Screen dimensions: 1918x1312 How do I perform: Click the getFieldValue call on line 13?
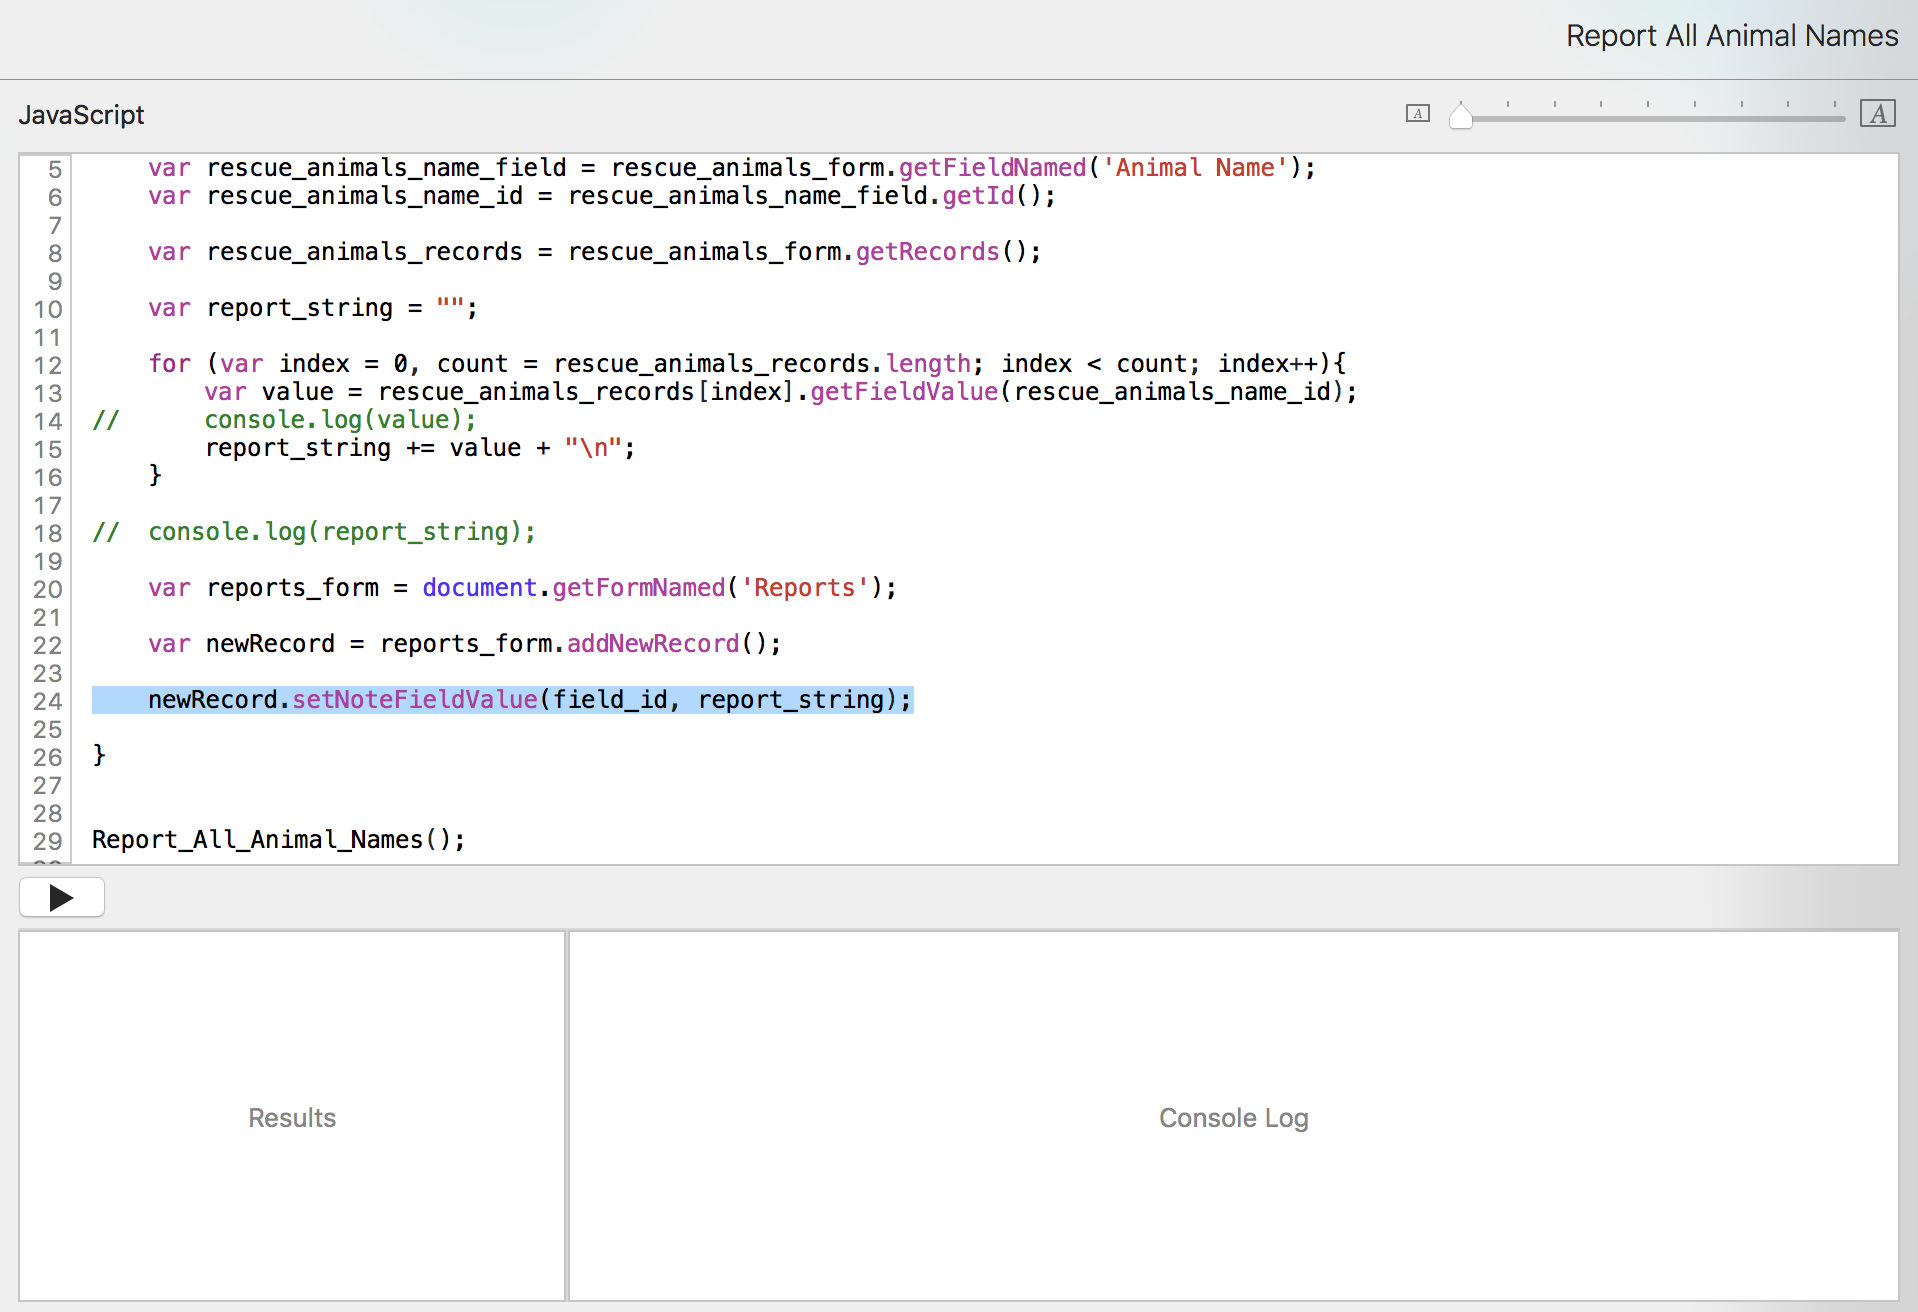903,392
